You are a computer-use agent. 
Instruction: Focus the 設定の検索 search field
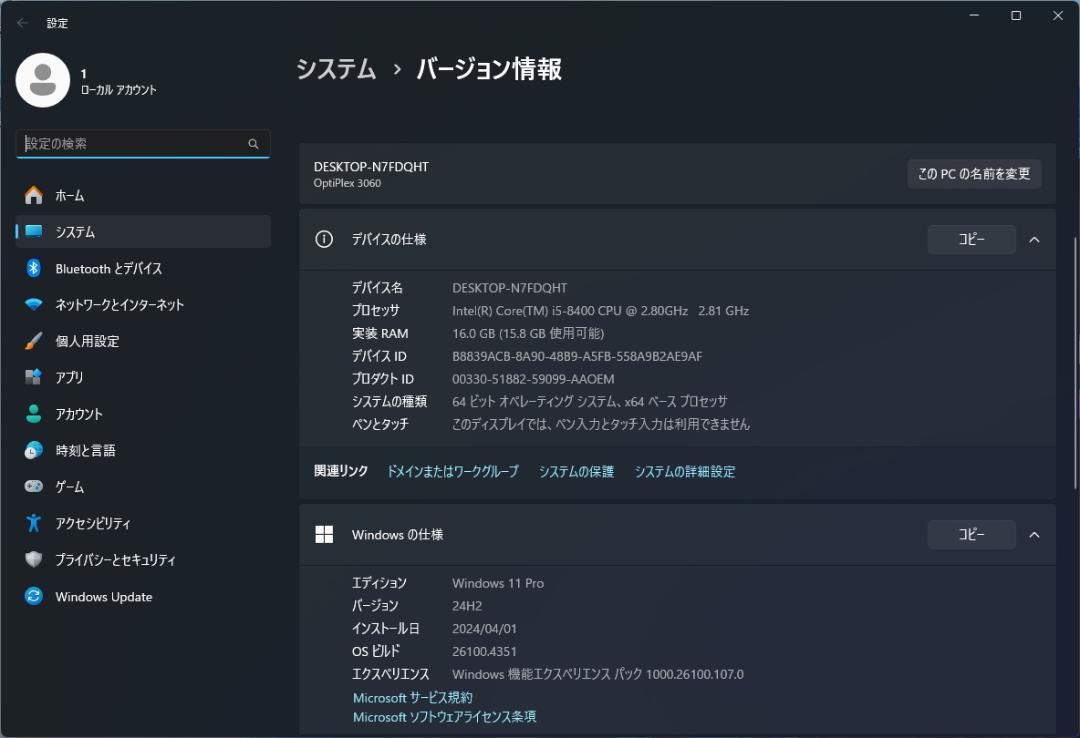[143, 144]
